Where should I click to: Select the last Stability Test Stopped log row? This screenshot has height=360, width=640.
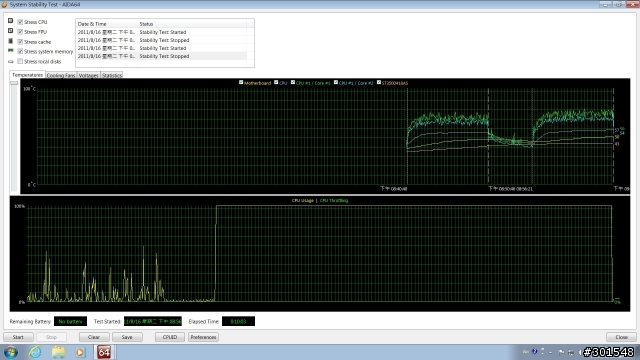[162, 56]
